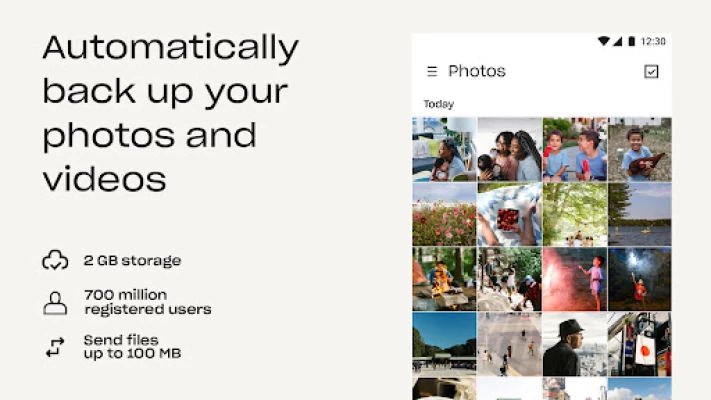Click the send files arrows icon

[55, 347]
